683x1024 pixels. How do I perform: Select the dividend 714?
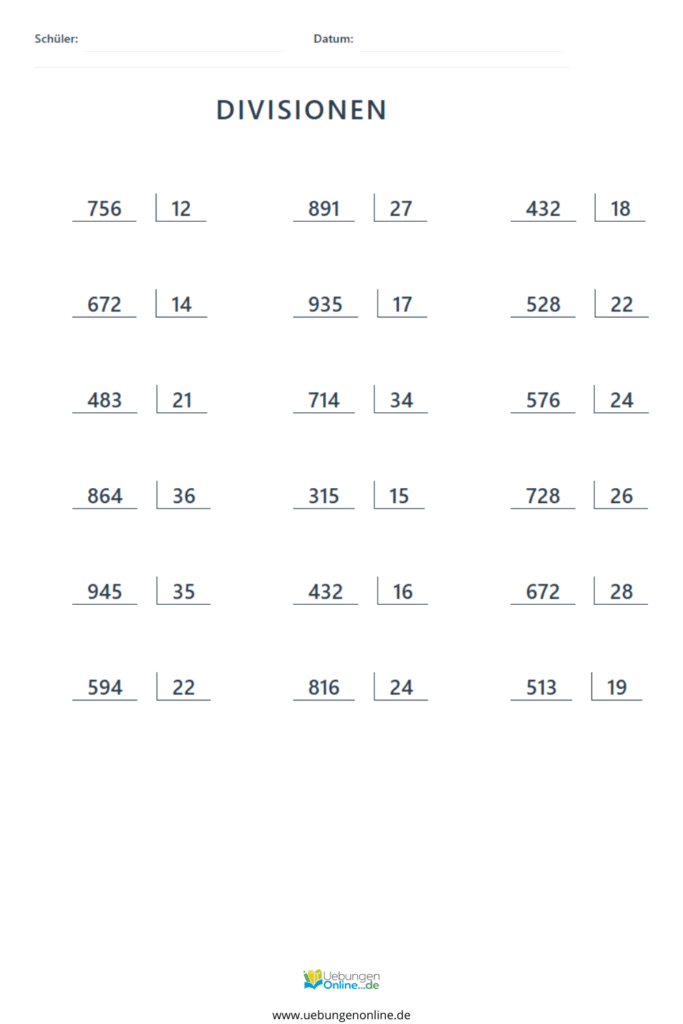point(324,401)
